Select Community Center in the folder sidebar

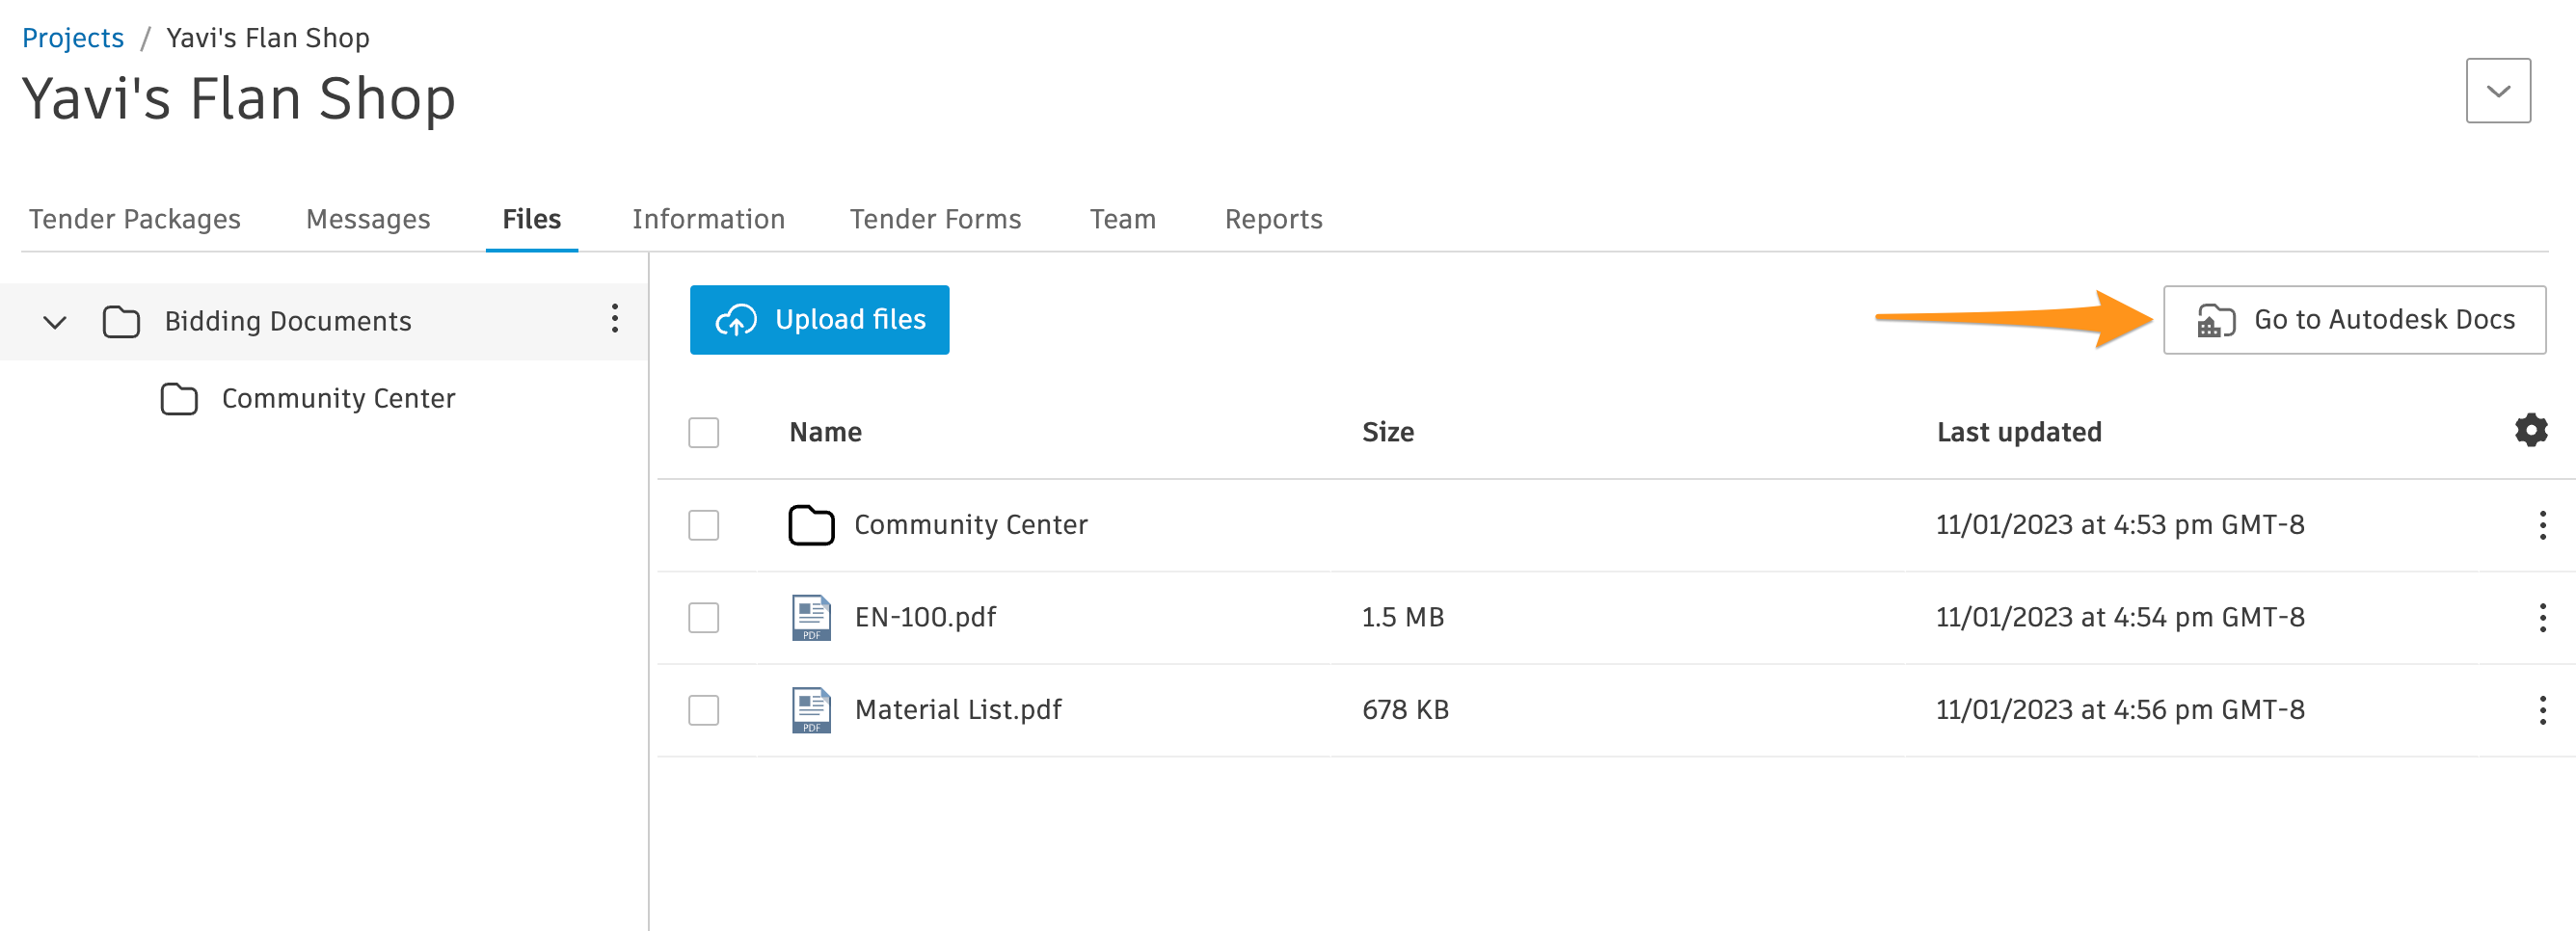point(338,397)
